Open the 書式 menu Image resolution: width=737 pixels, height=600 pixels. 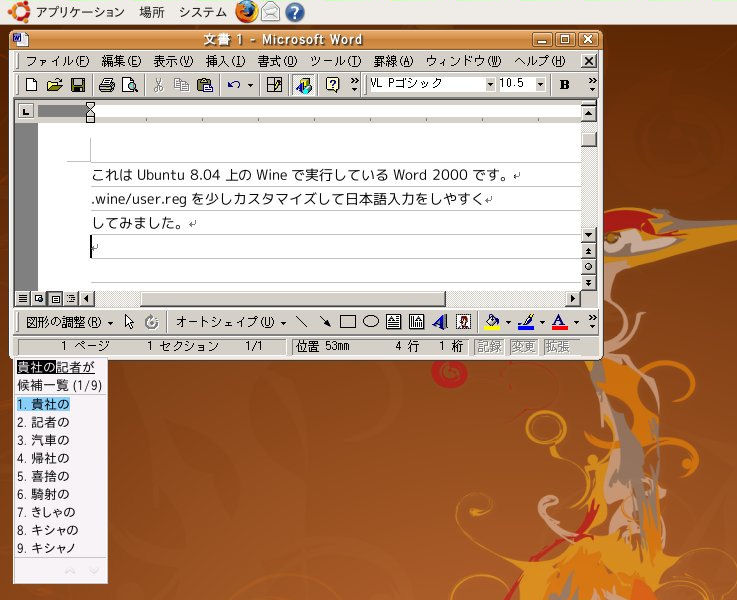[277, 61]
